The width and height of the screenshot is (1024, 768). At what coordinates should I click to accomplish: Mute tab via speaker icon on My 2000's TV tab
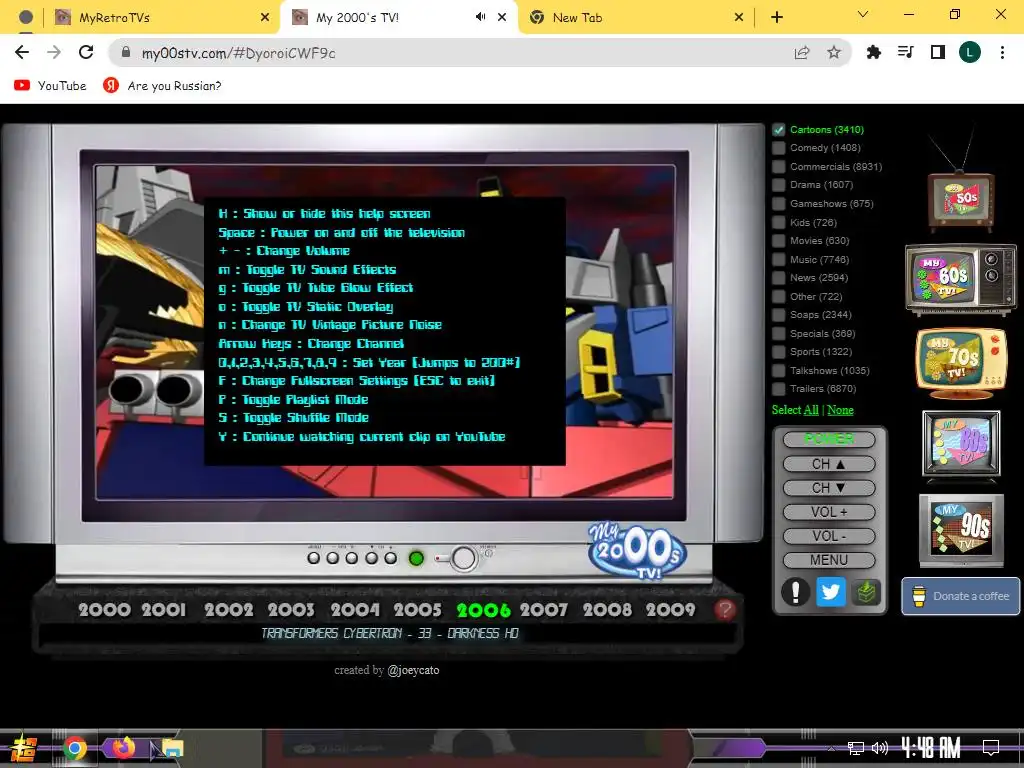pos(481,17)
